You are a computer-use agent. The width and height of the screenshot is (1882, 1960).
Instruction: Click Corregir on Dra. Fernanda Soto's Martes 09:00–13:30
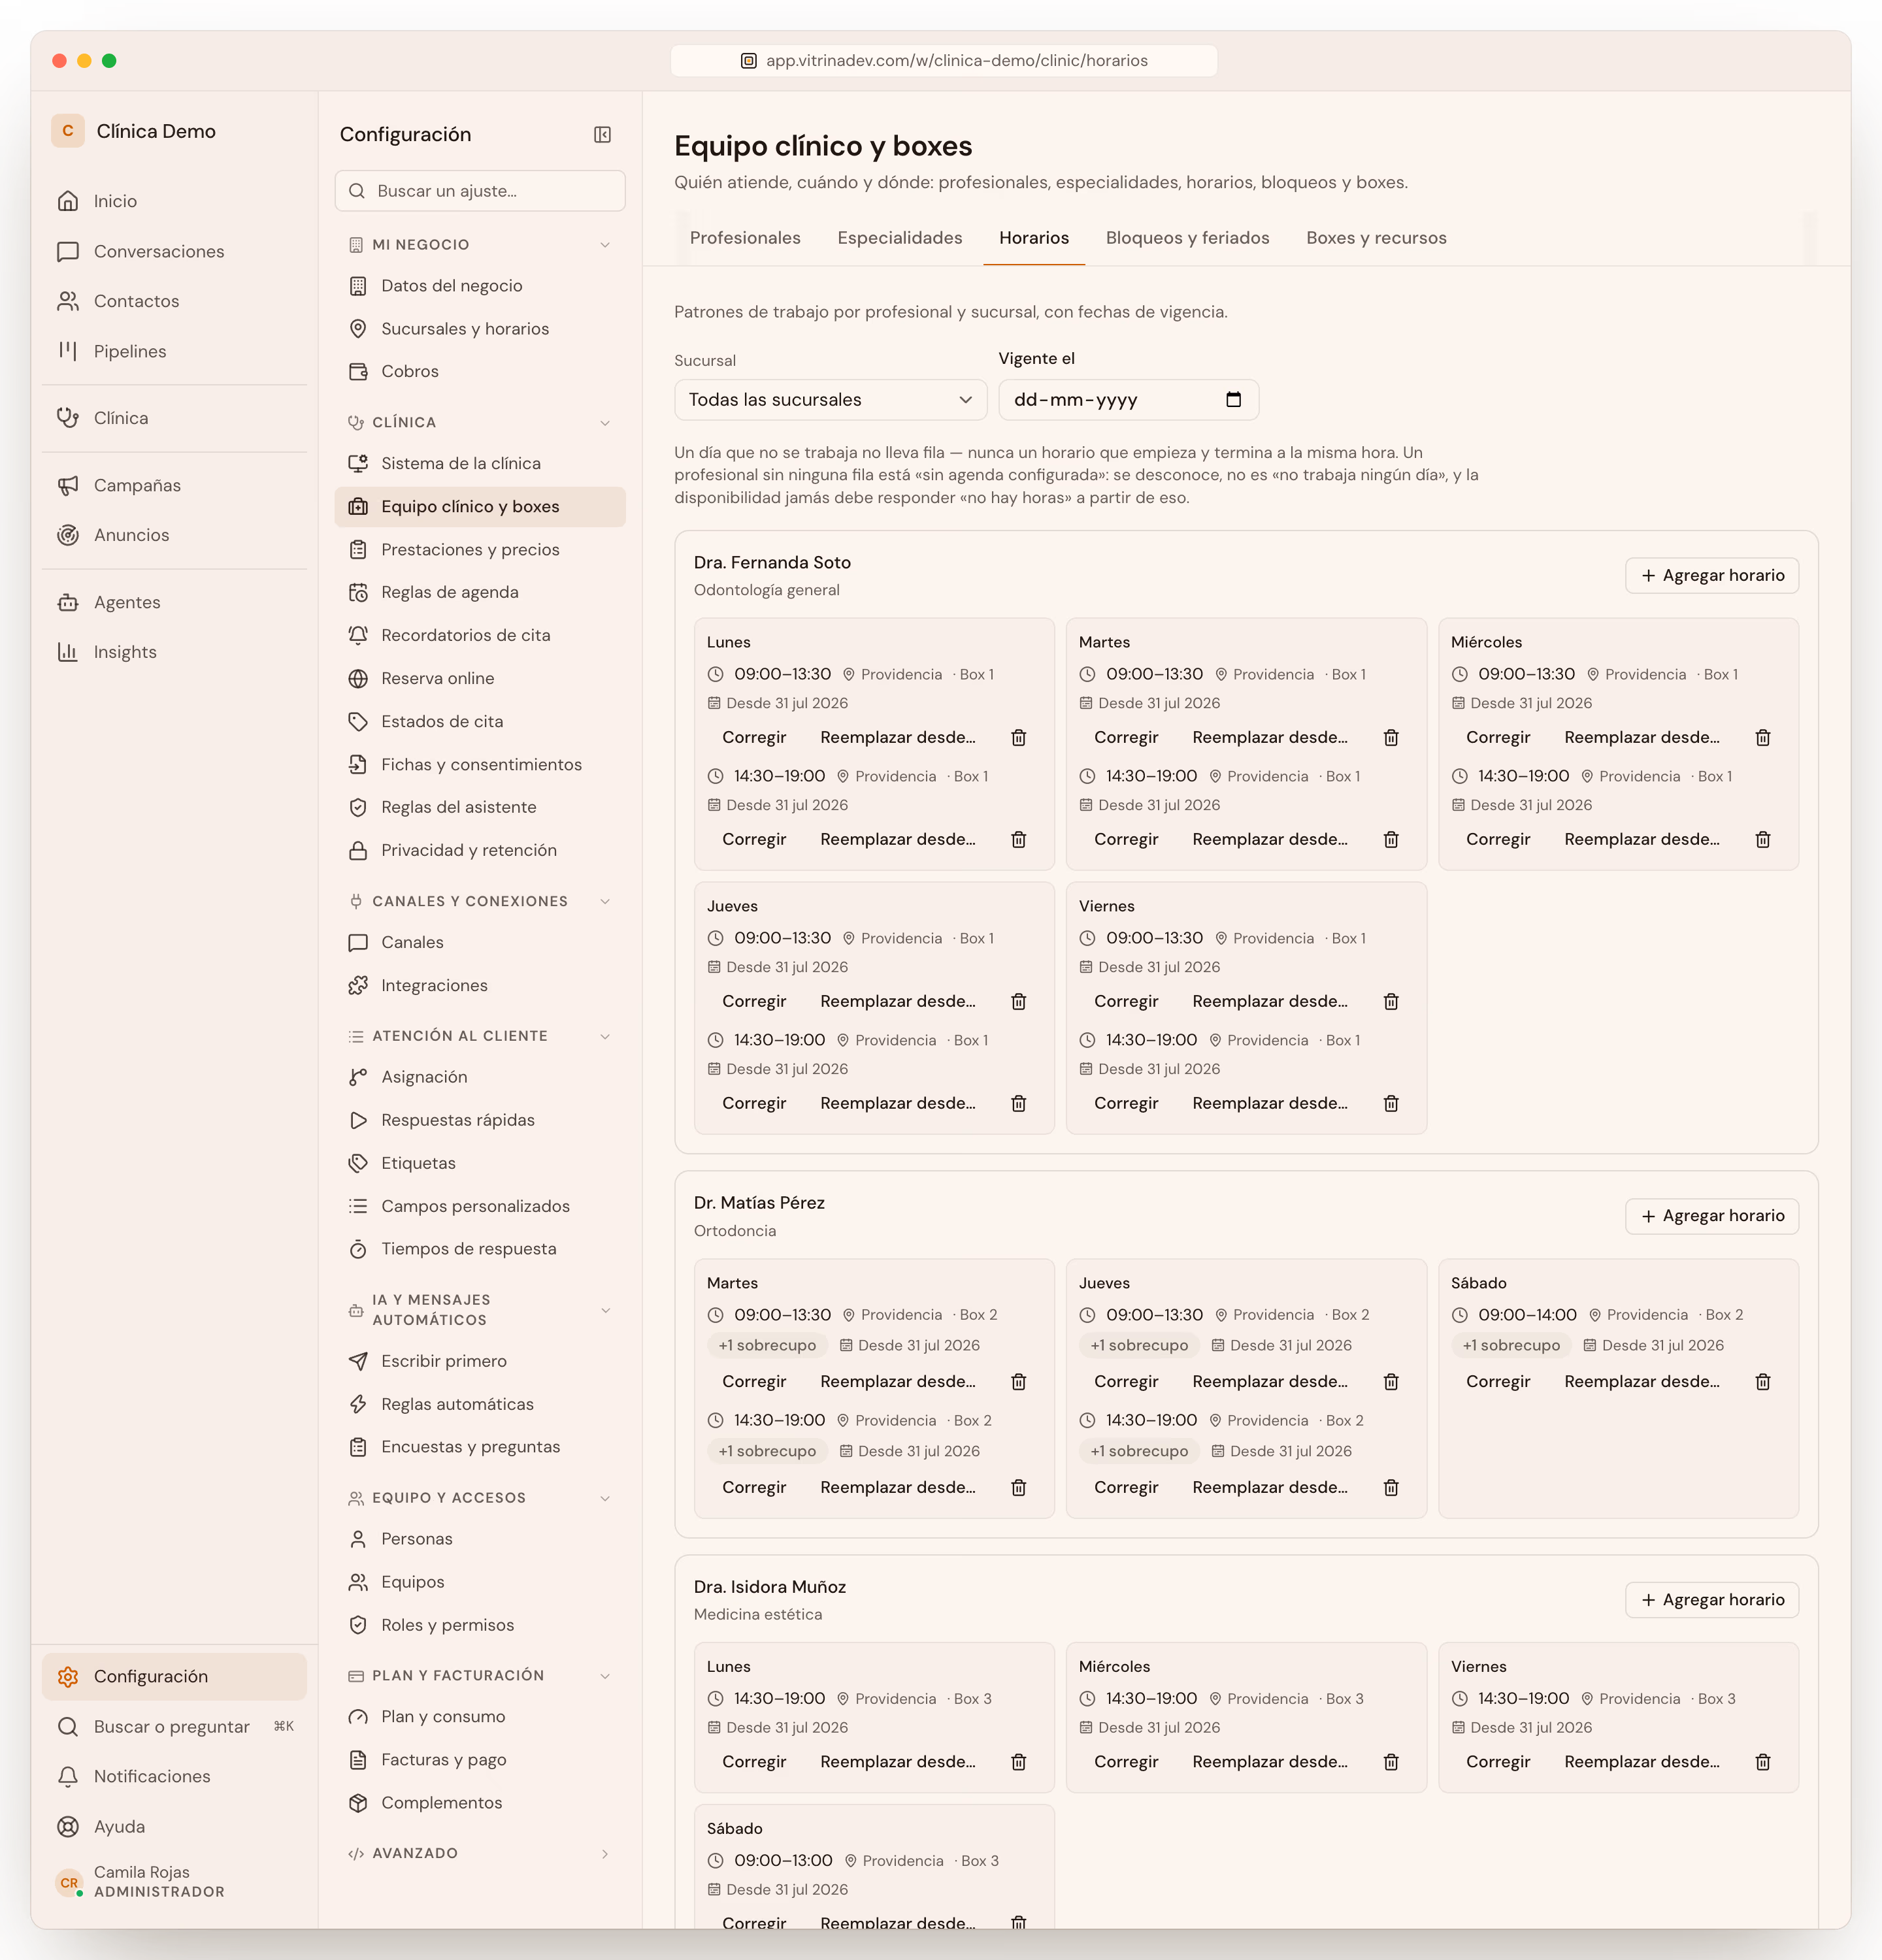click(1126, 738)
